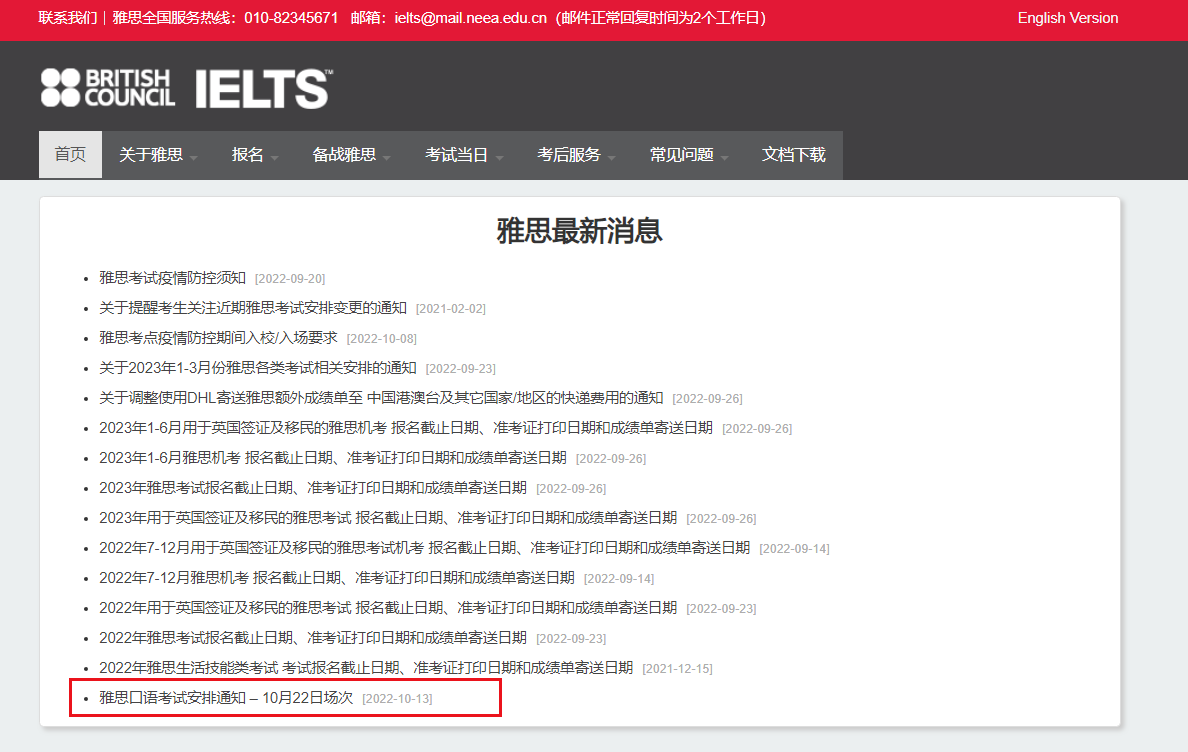Open 2022年7-12月用于英国签证及移民的雅思考试机考 link
This screenshot has width=1188, height=752.
(424, 548)
